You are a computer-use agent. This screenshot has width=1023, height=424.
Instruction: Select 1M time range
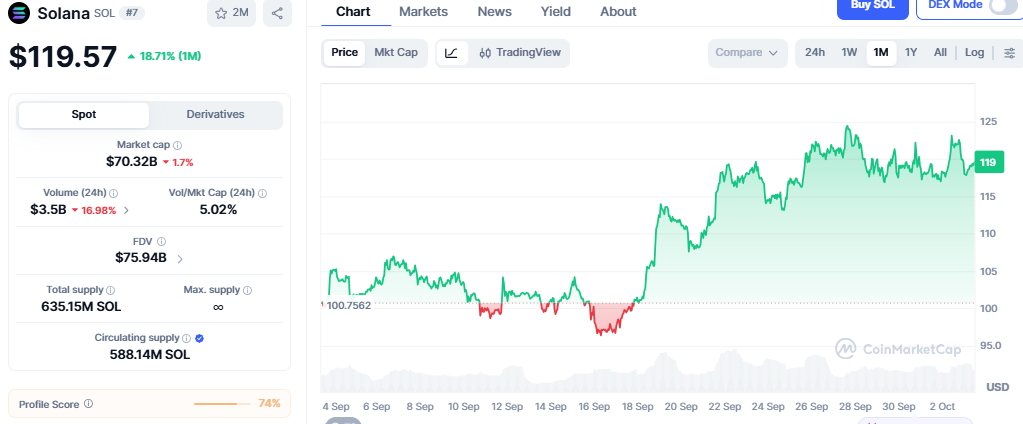click(881, 53)
